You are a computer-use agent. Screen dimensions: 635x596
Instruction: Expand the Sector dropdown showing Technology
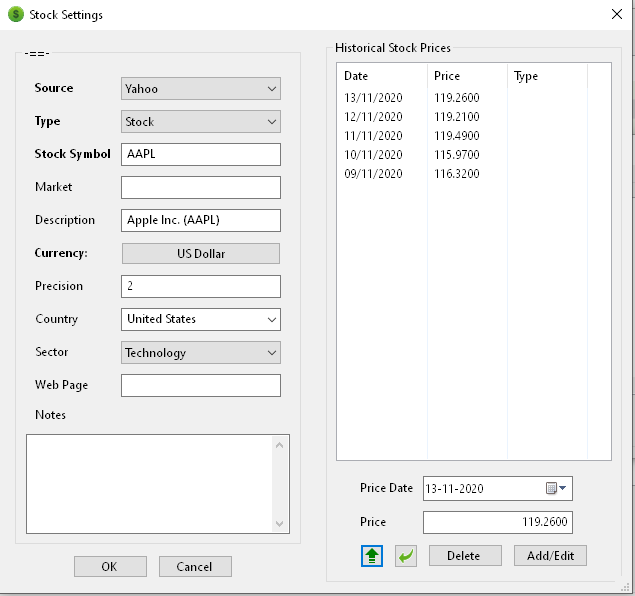pos(201,352)
